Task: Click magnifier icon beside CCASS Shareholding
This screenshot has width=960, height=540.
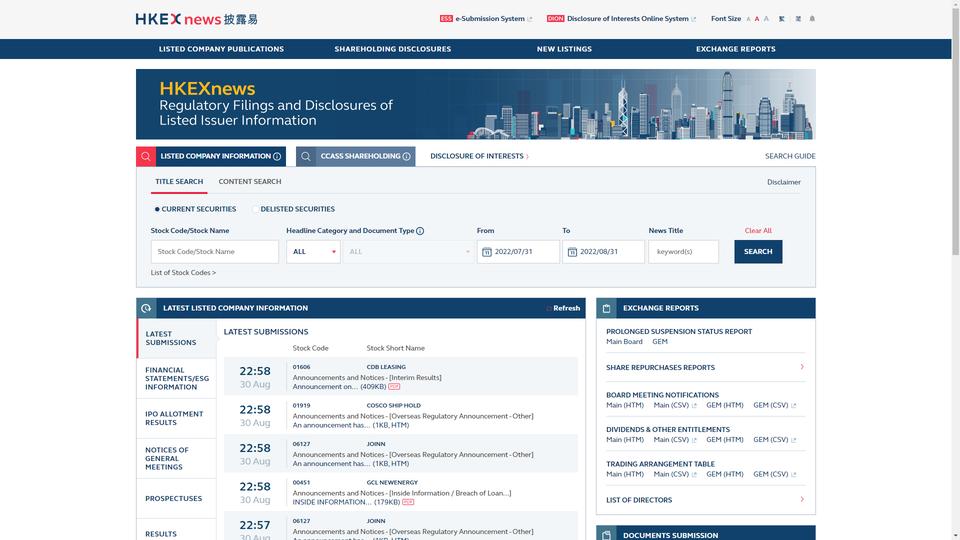Action: point(306,156)
